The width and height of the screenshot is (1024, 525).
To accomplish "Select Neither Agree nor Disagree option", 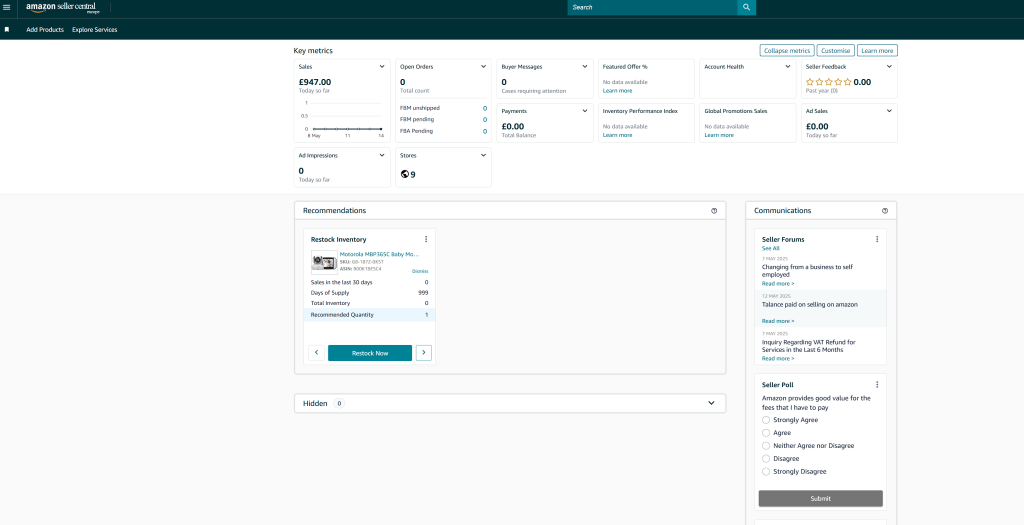I will coord(766,445).
